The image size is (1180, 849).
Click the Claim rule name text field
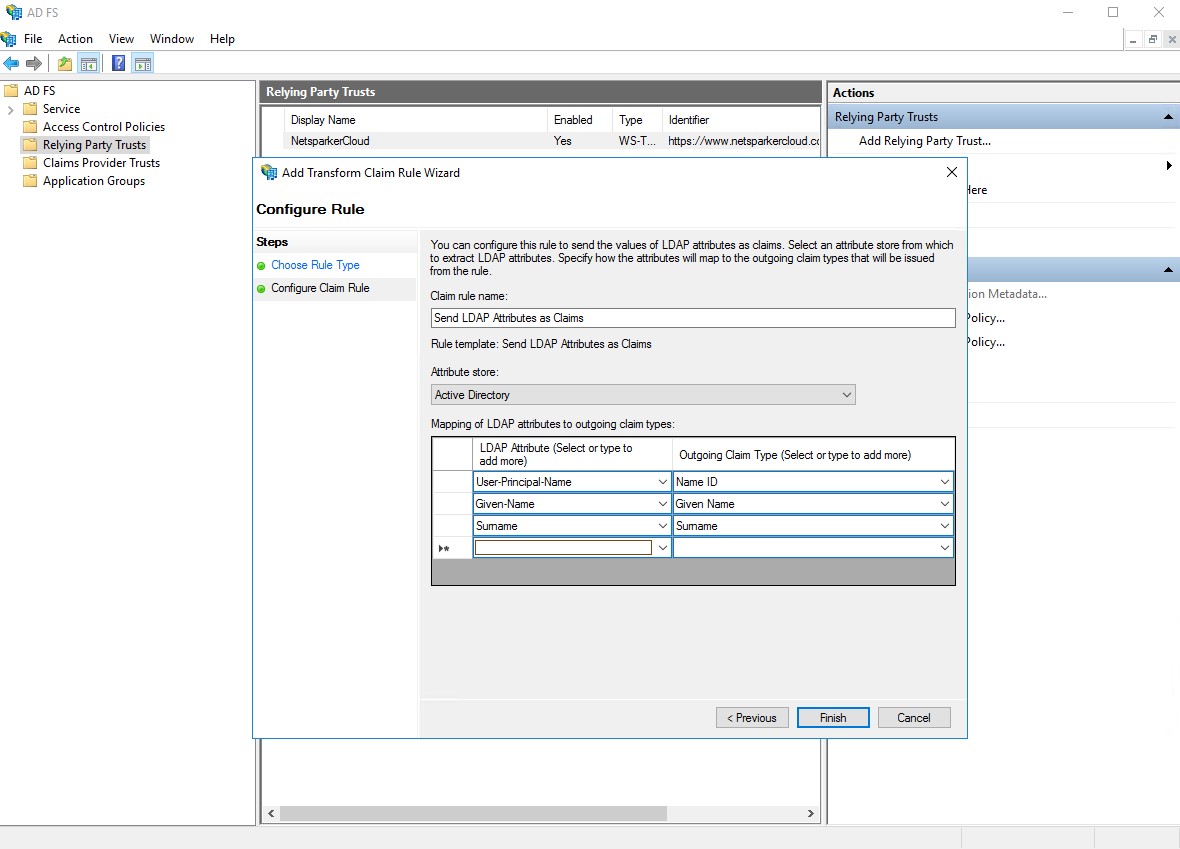[x=692, y=318]
